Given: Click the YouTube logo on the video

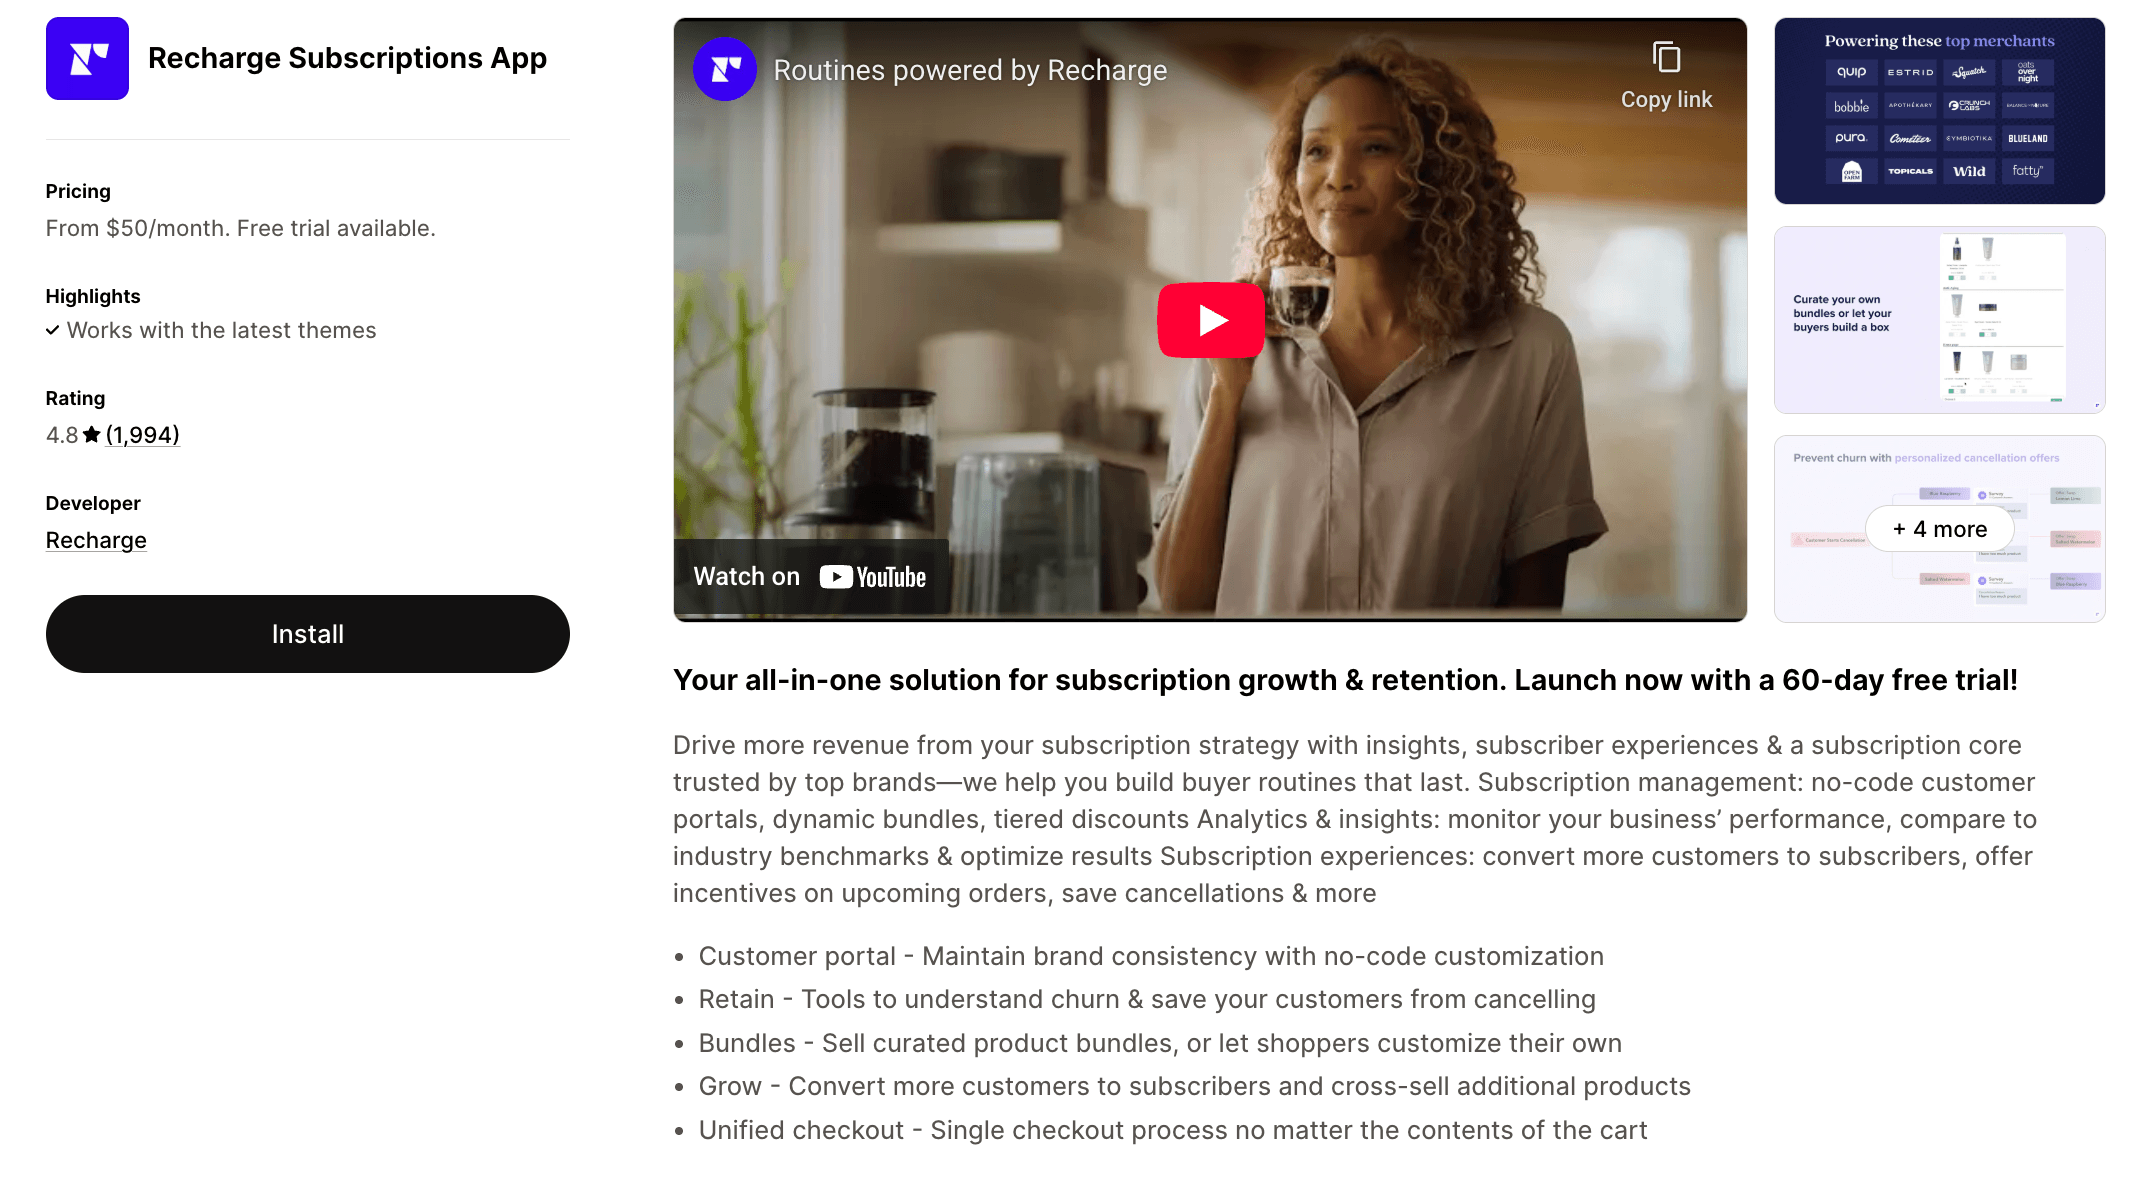Looking at the screenshot, I should click(873, 577).
